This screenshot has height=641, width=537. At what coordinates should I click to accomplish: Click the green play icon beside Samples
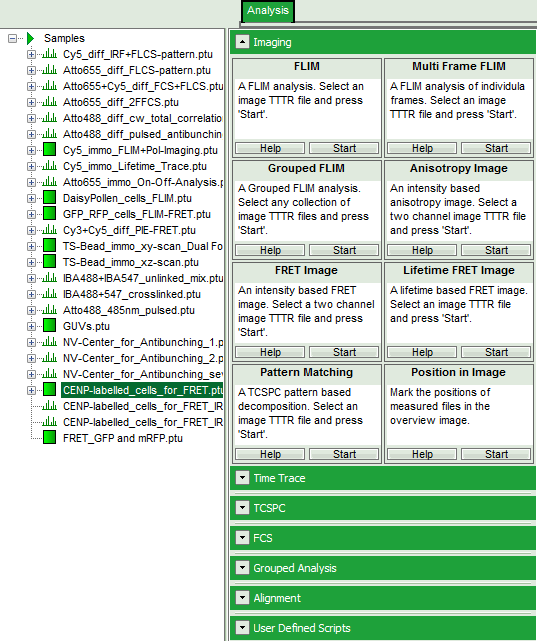coord(31,38)
